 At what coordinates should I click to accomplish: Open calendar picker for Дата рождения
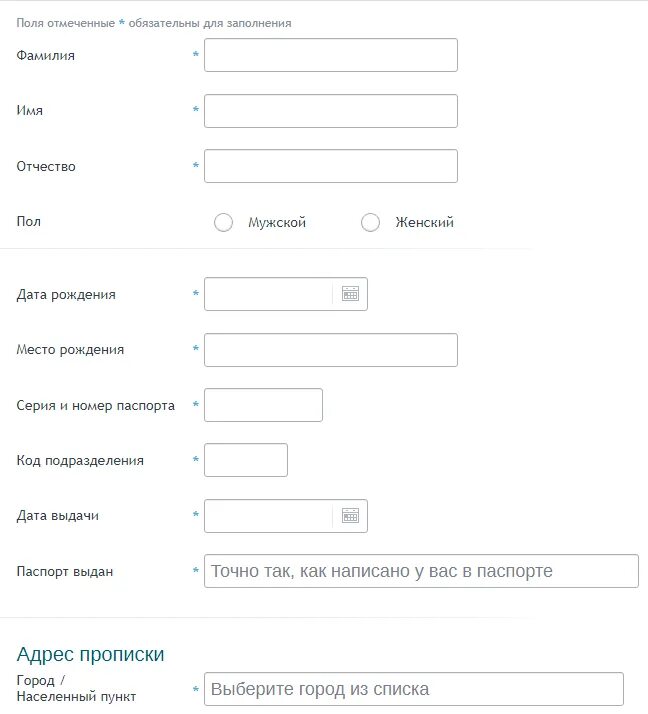pos(350,294)
